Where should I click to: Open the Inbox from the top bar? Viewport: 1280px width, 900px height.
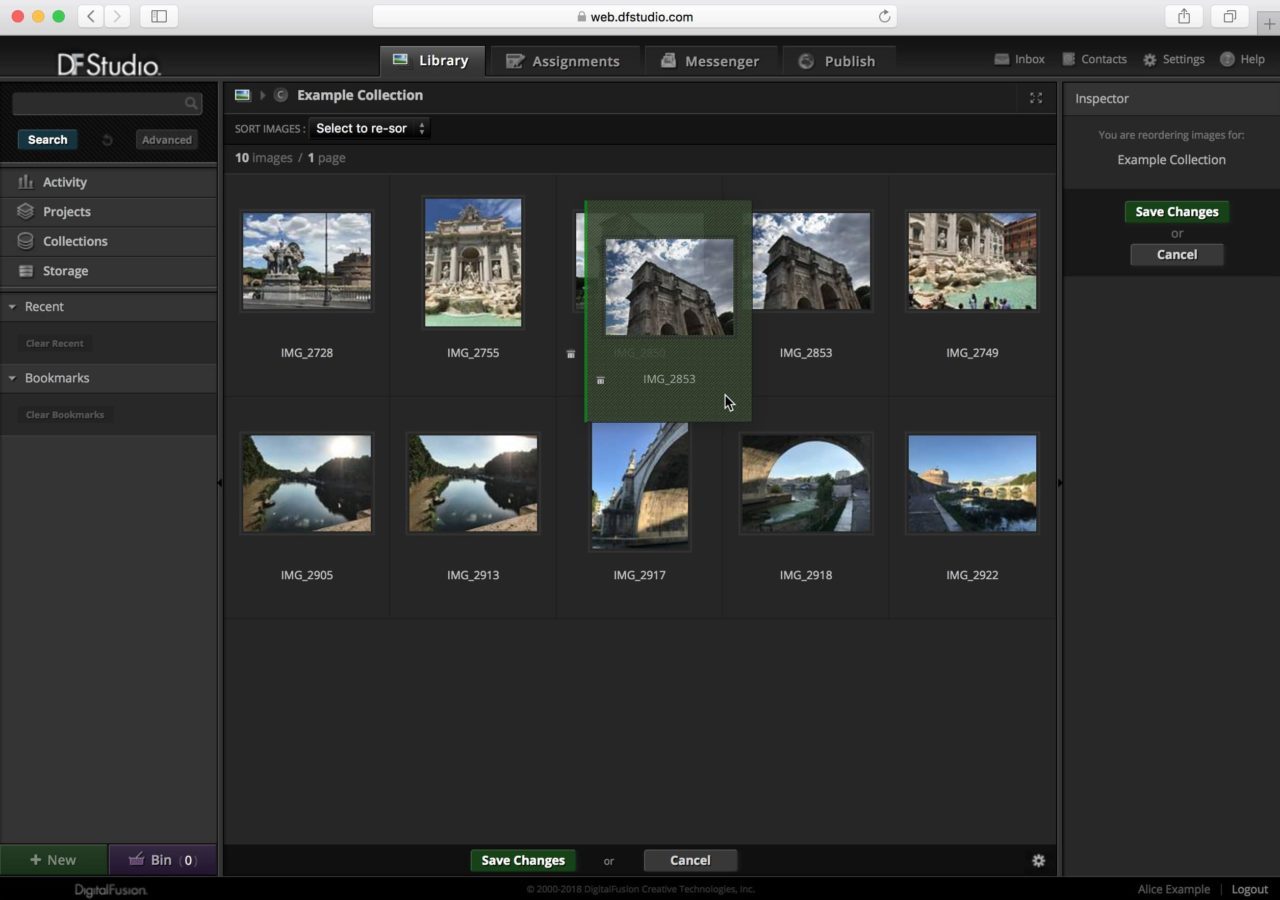click(x=1019, y=59)
